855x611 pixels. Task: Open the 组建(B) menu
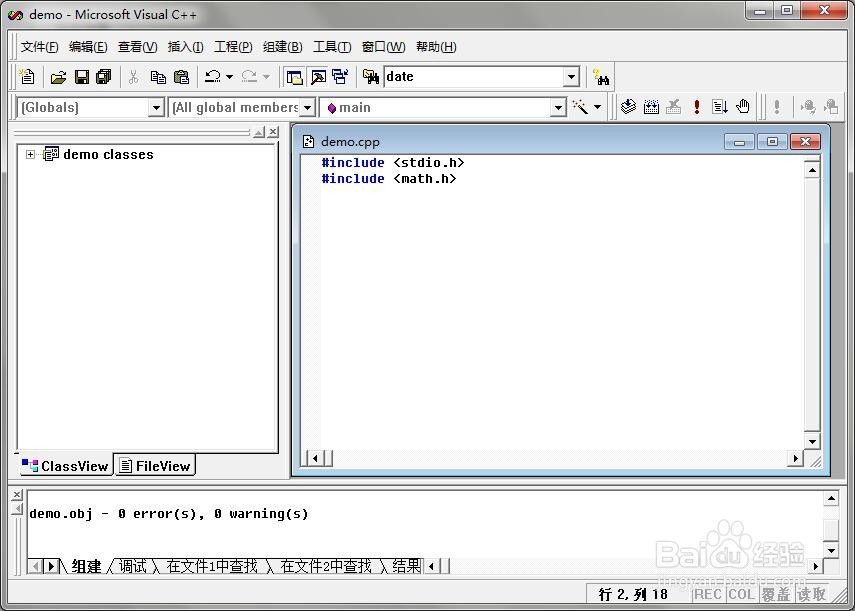coord(282,47)
